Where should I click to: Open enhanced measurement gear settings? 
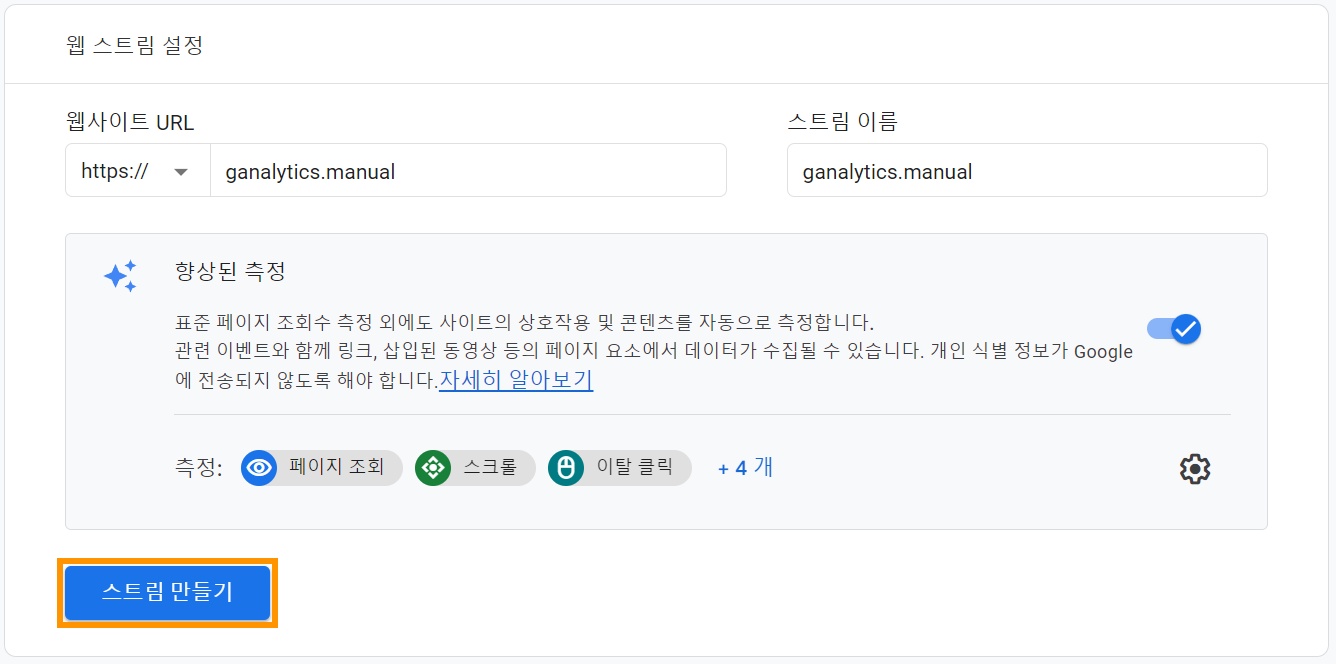[x=1195, y=469]
